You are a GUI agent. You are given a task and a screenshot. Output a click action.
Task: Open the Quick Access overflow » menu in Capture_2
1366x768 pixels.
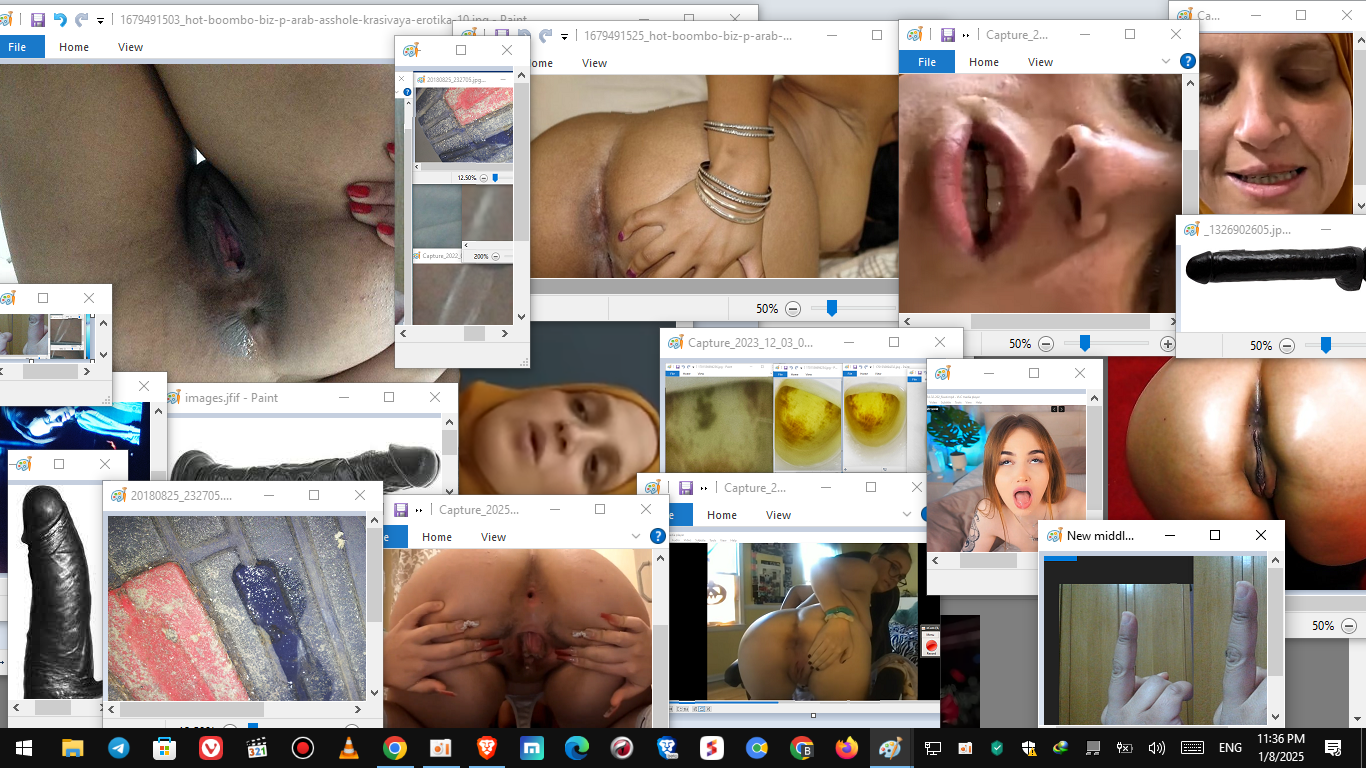(964, 34)
